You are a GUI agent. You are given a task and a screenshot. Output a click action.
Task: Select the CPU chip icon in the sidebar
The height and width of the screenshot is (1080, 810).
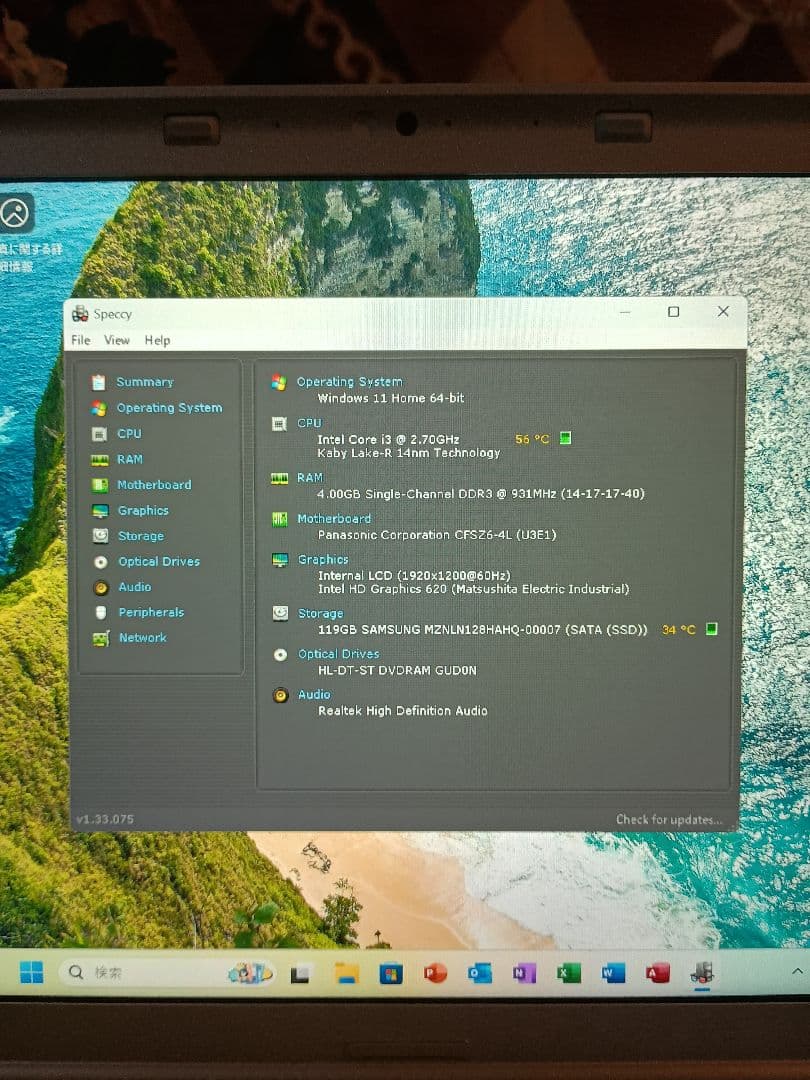(x=99, y=434)
